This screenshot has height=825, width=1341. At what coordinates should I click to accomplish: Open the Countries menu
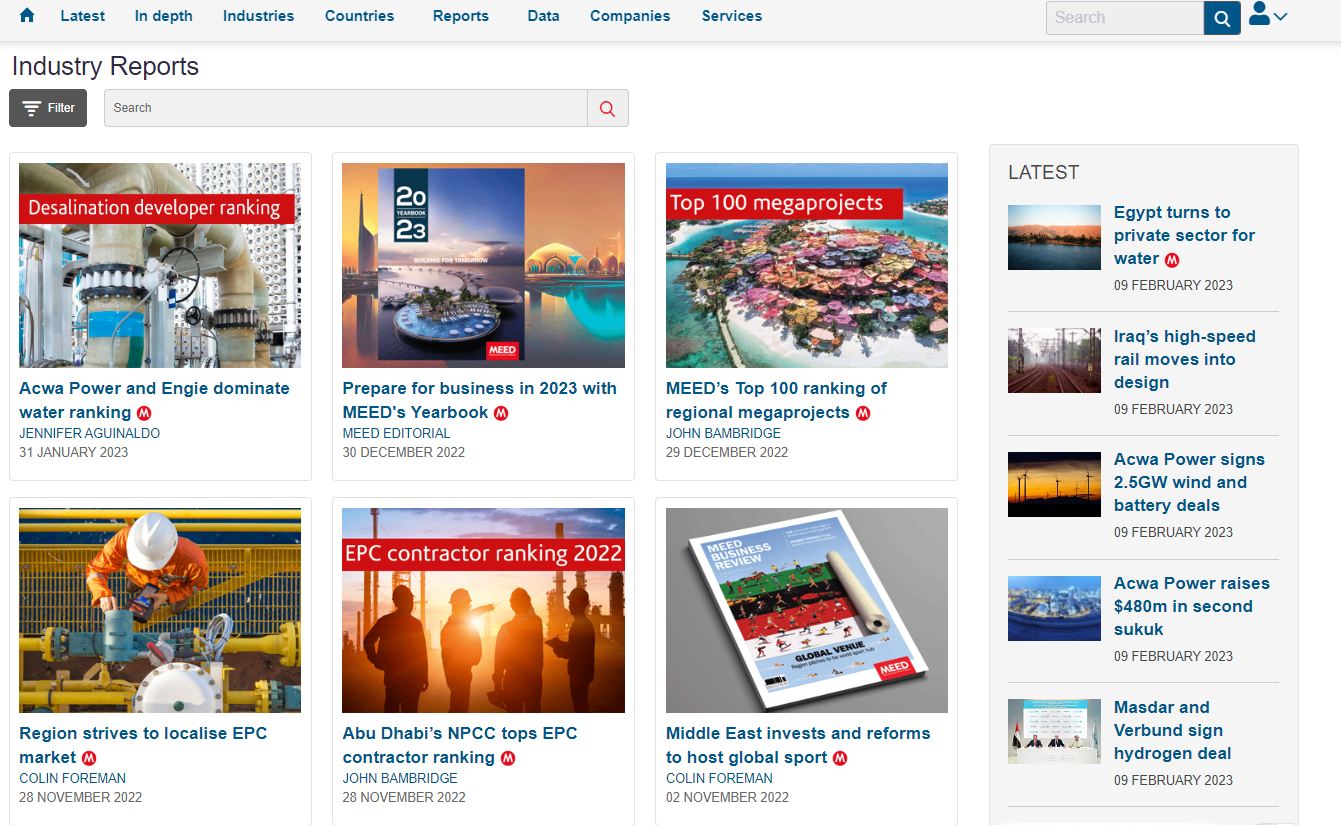point(359,16)
